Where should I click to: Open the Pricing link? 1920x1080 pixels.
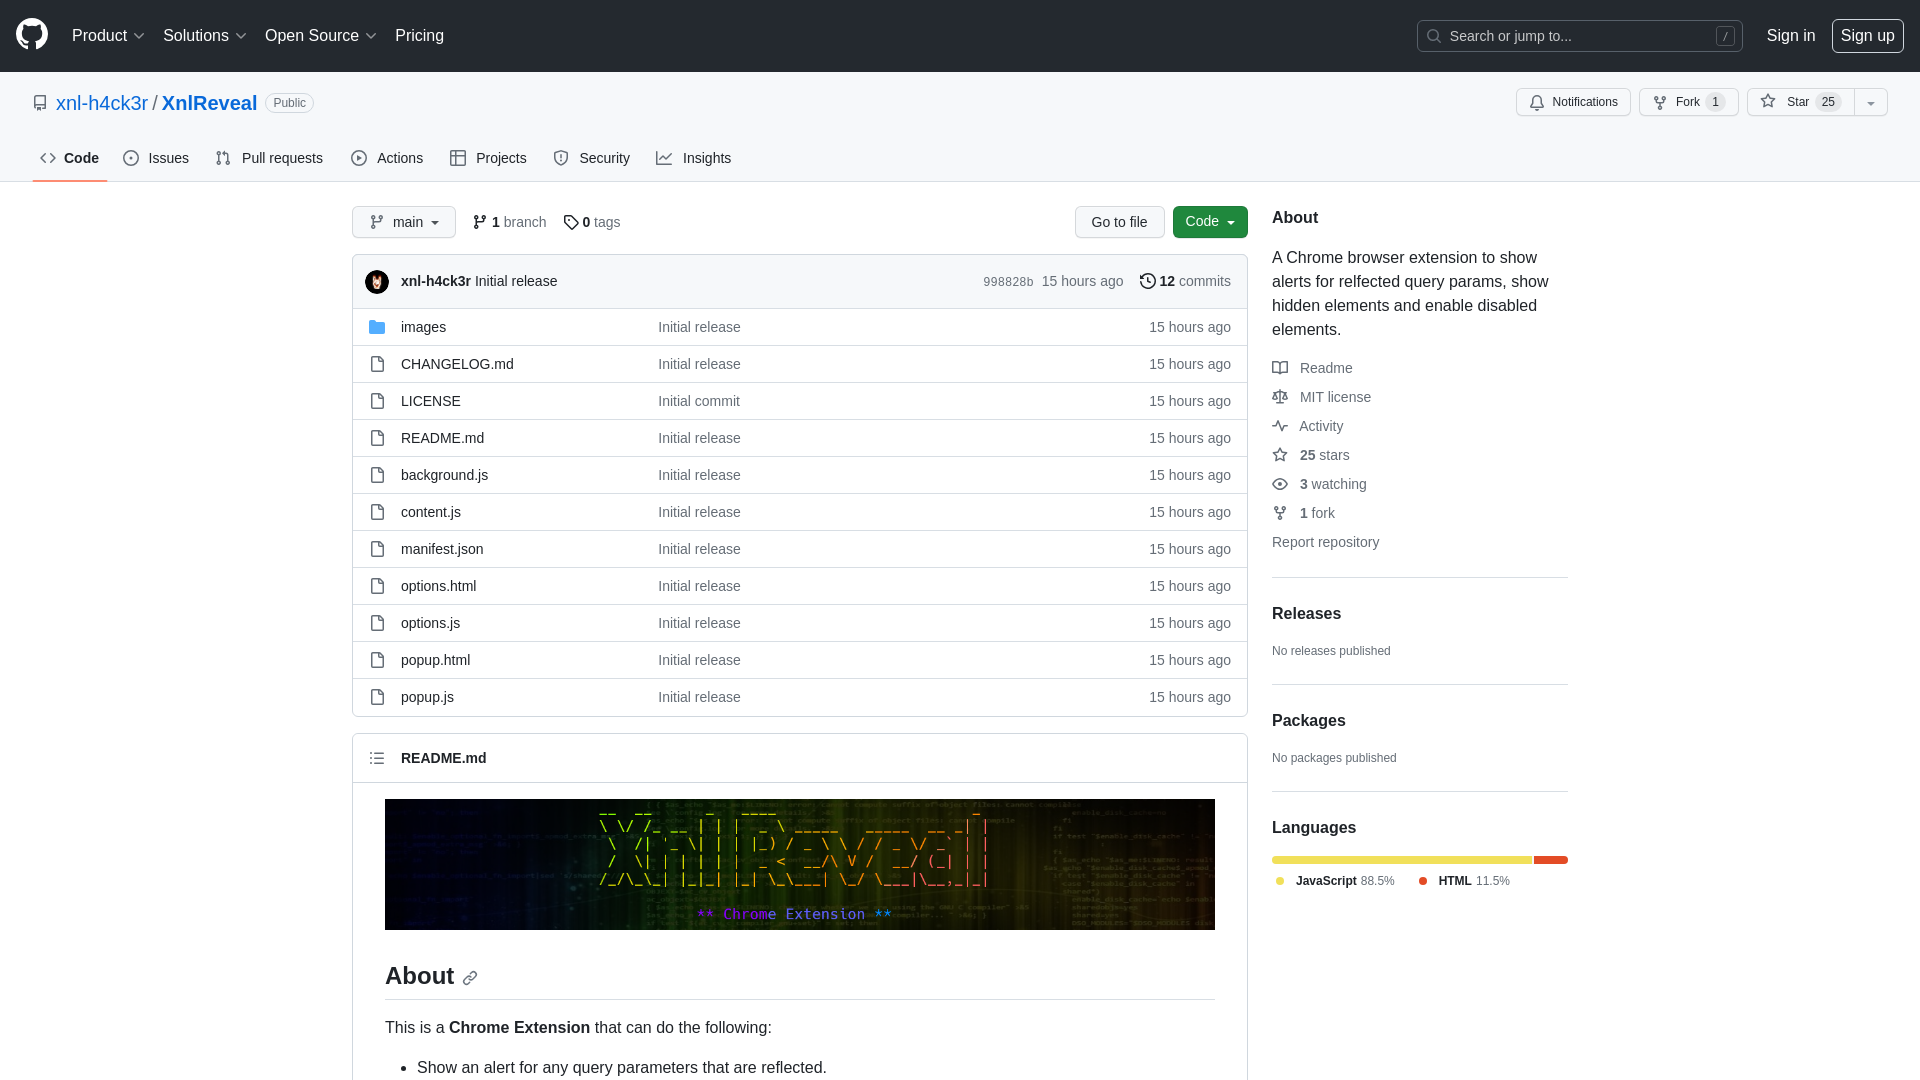click(x=419, y=36)
